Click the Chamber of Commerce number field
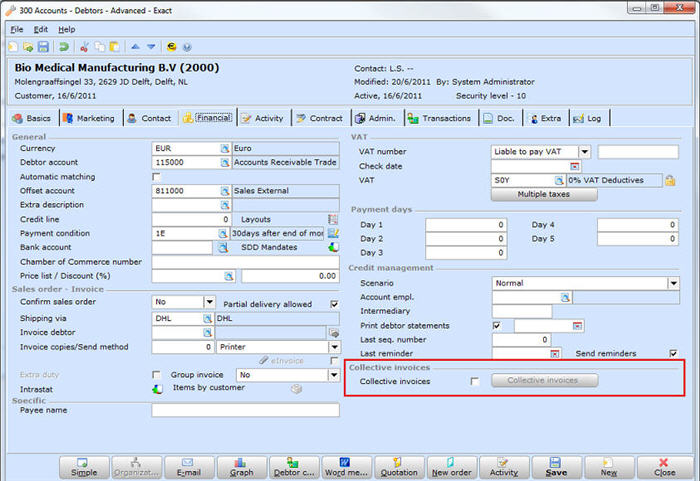Screen dimensions: 700x481 click(246, 262)
